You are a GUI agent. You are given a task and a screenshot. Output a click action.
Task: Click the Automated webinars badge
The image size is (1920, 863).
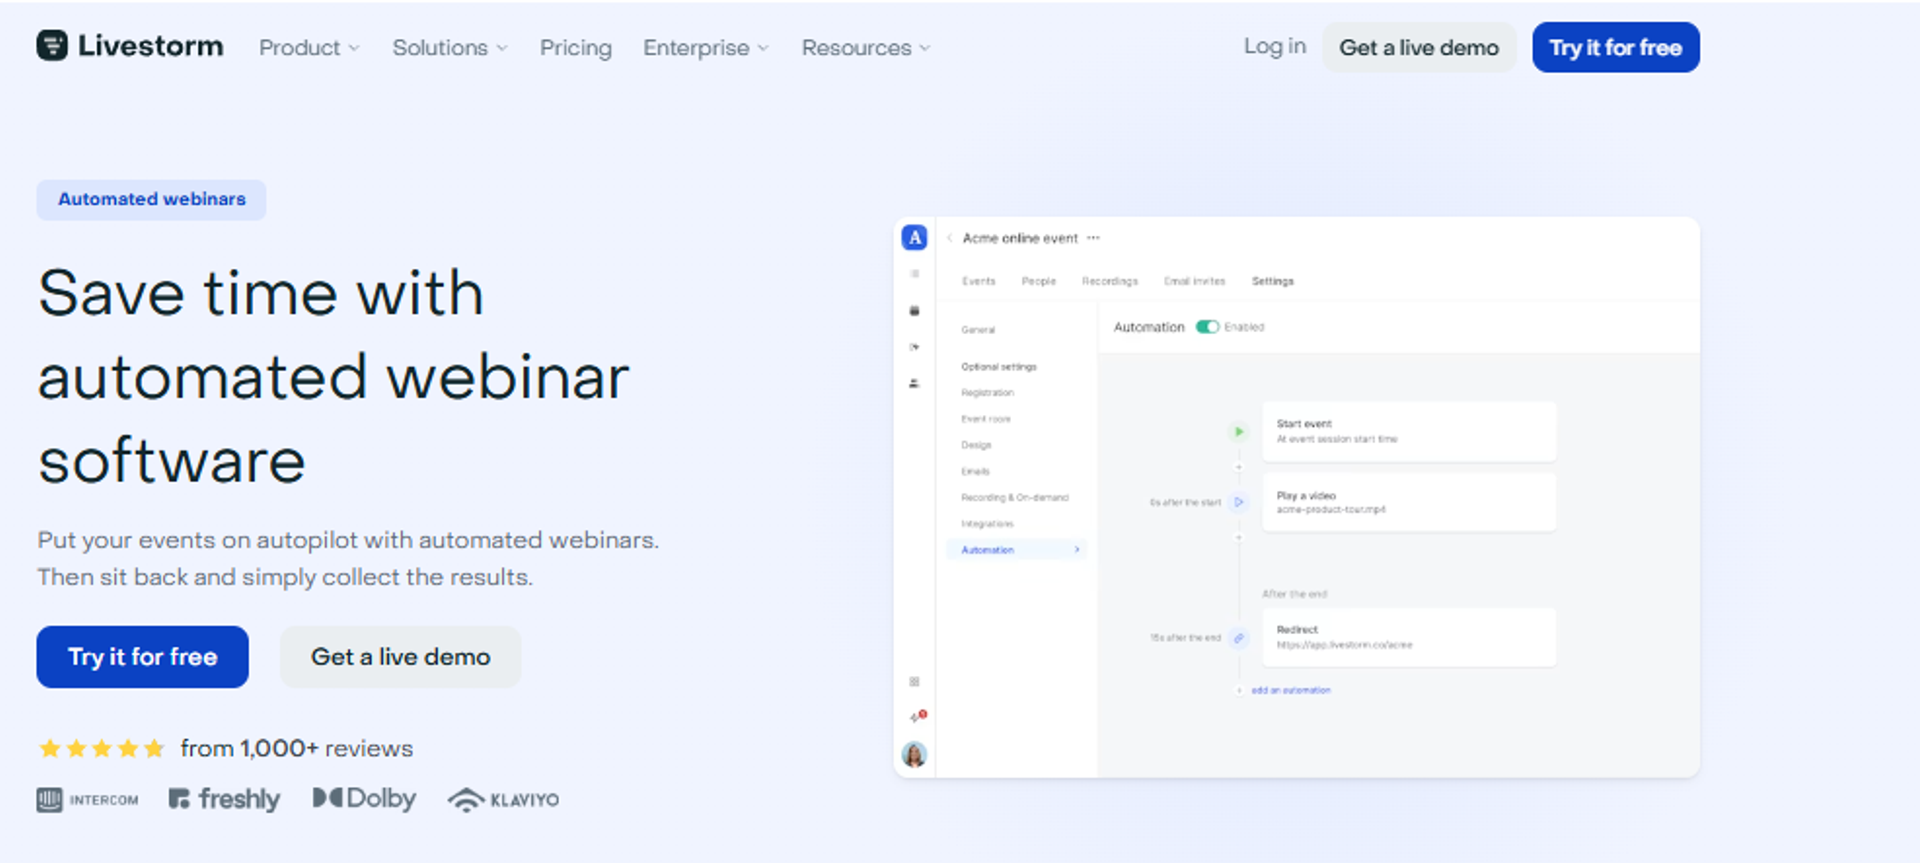coord(151,199)
